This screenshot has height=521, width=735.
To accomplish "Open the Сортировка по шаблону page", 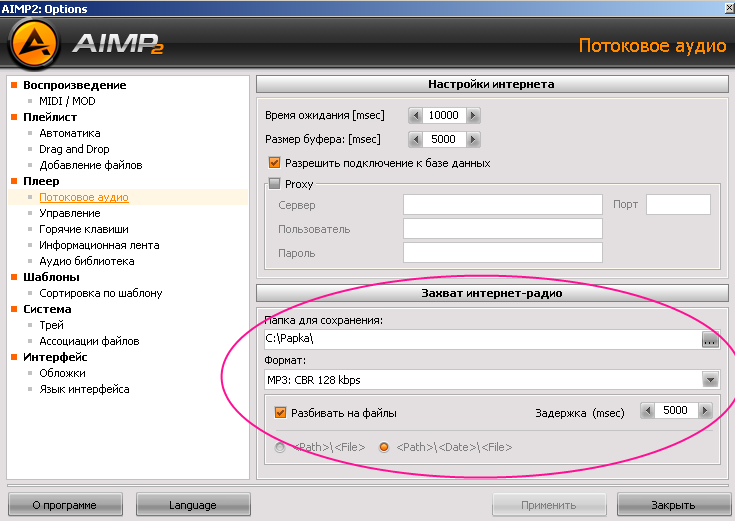I will click(101, 293).
